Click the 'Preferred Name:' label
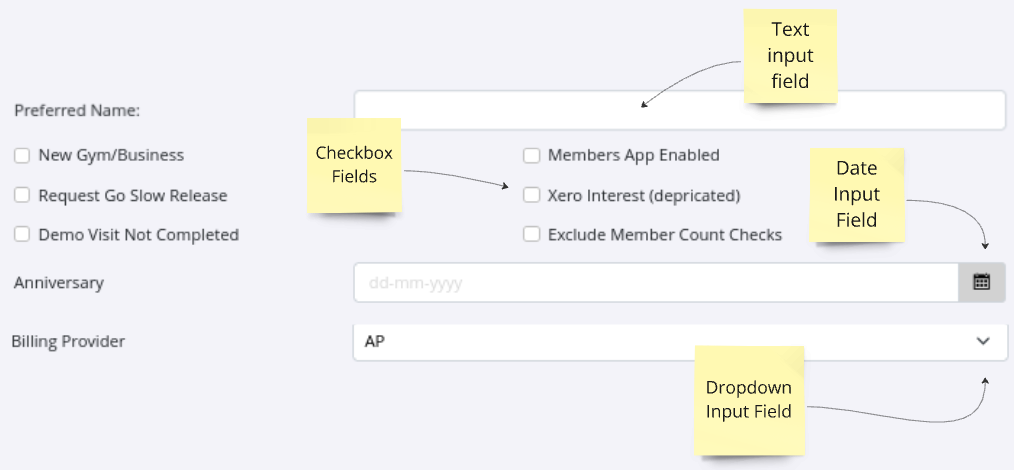1014x470 pixels. (77, 110)
